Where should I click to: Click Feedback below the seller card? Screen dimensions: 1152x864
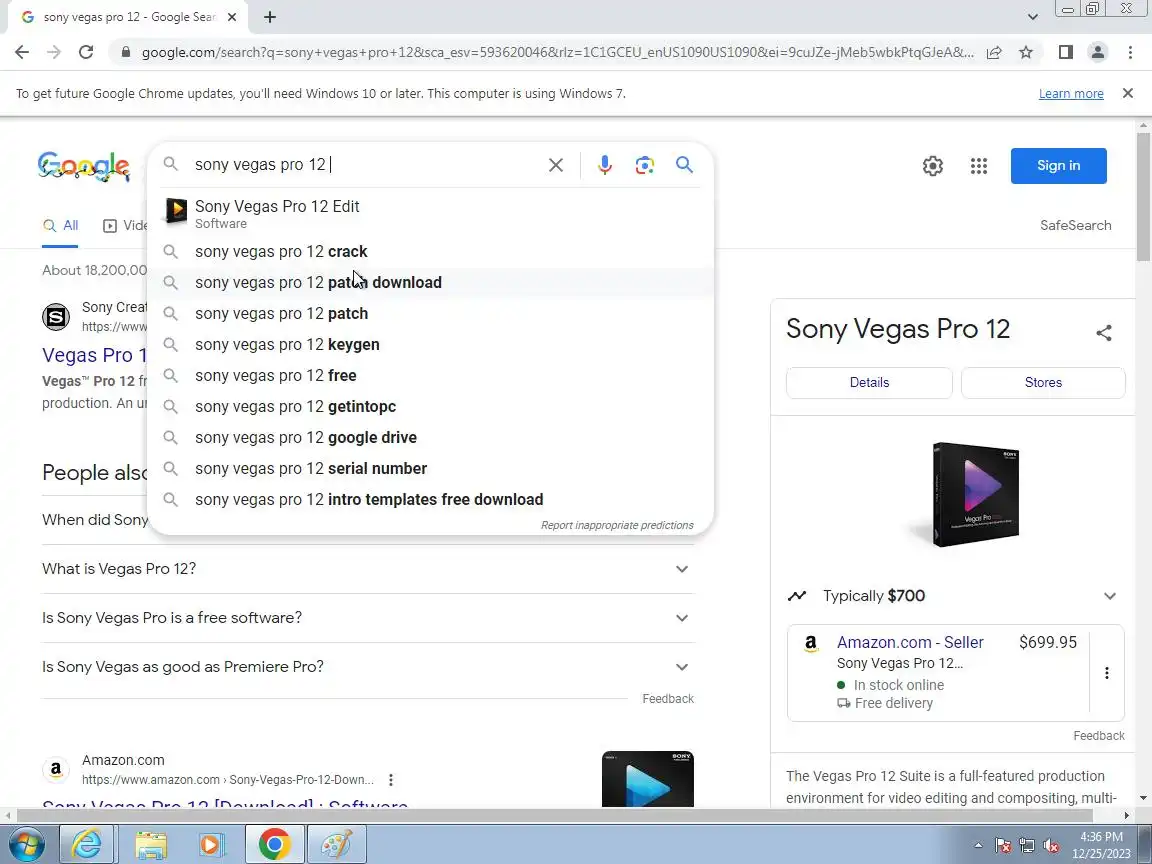pos(1098,736)
